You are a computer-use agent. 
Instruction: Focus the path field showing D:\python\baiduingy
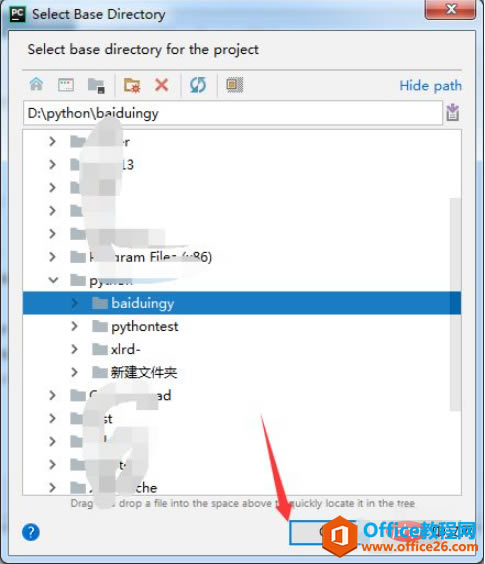[x=233, y=113]
